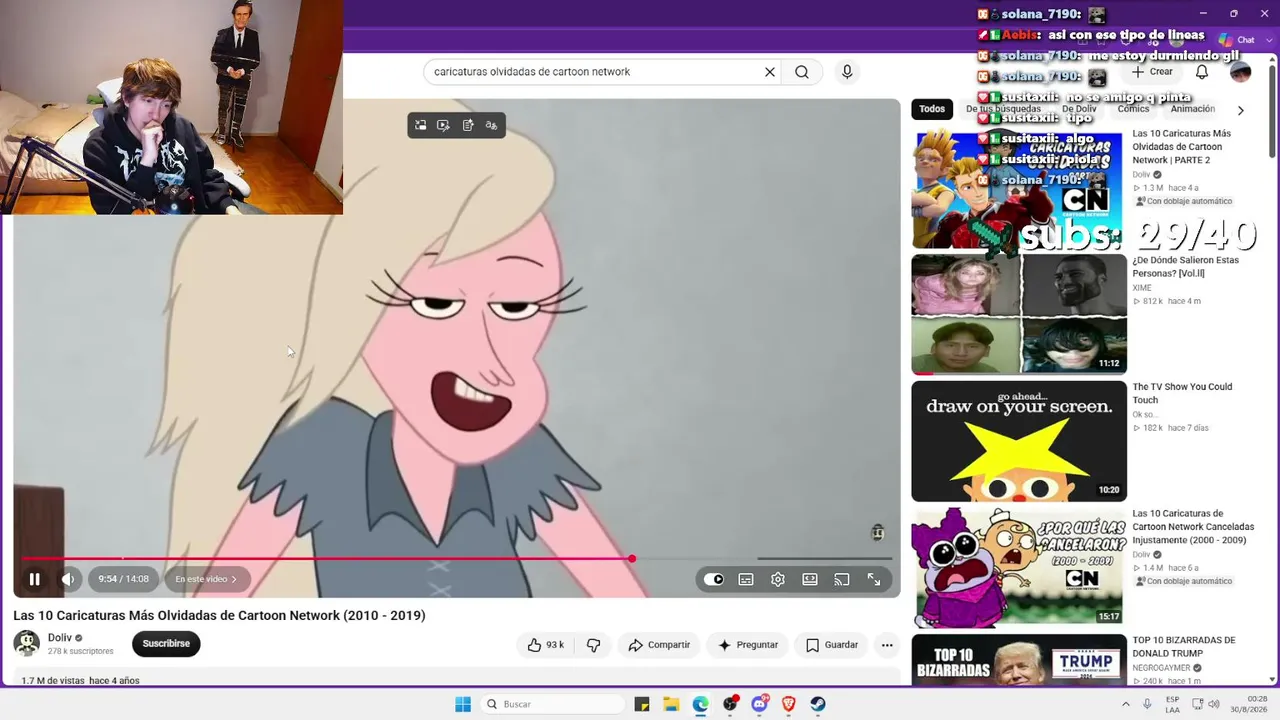This screenshot has width=1280, height=720.
Task: Open the taskbar microphone tray icon
Action: 1147,704
